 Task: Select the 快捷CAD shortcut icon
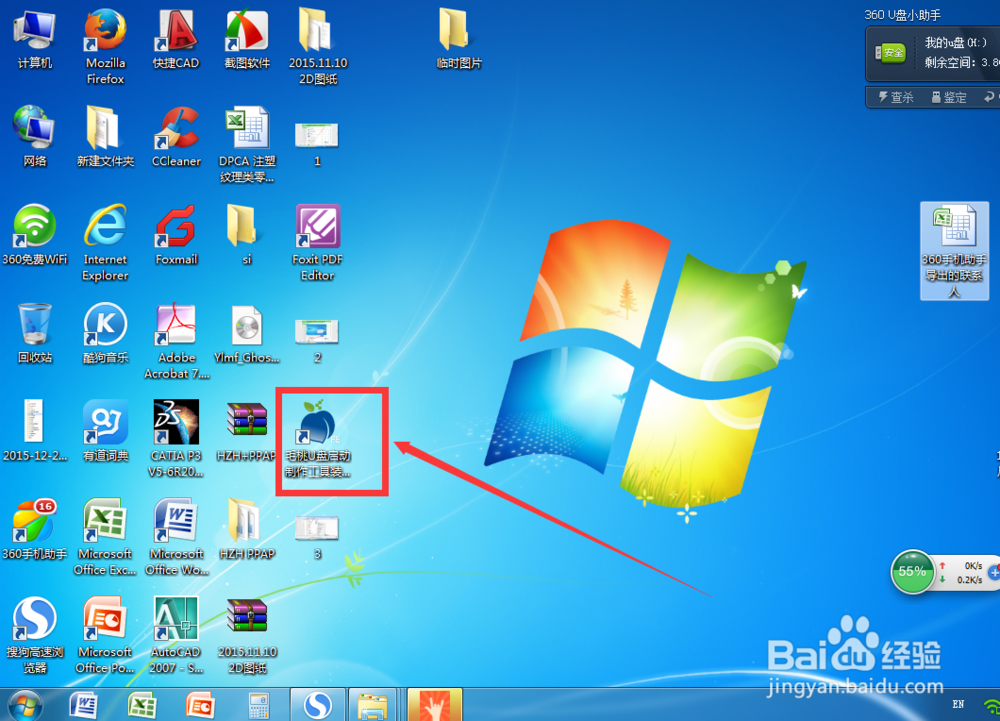click(x=176, y=40)
